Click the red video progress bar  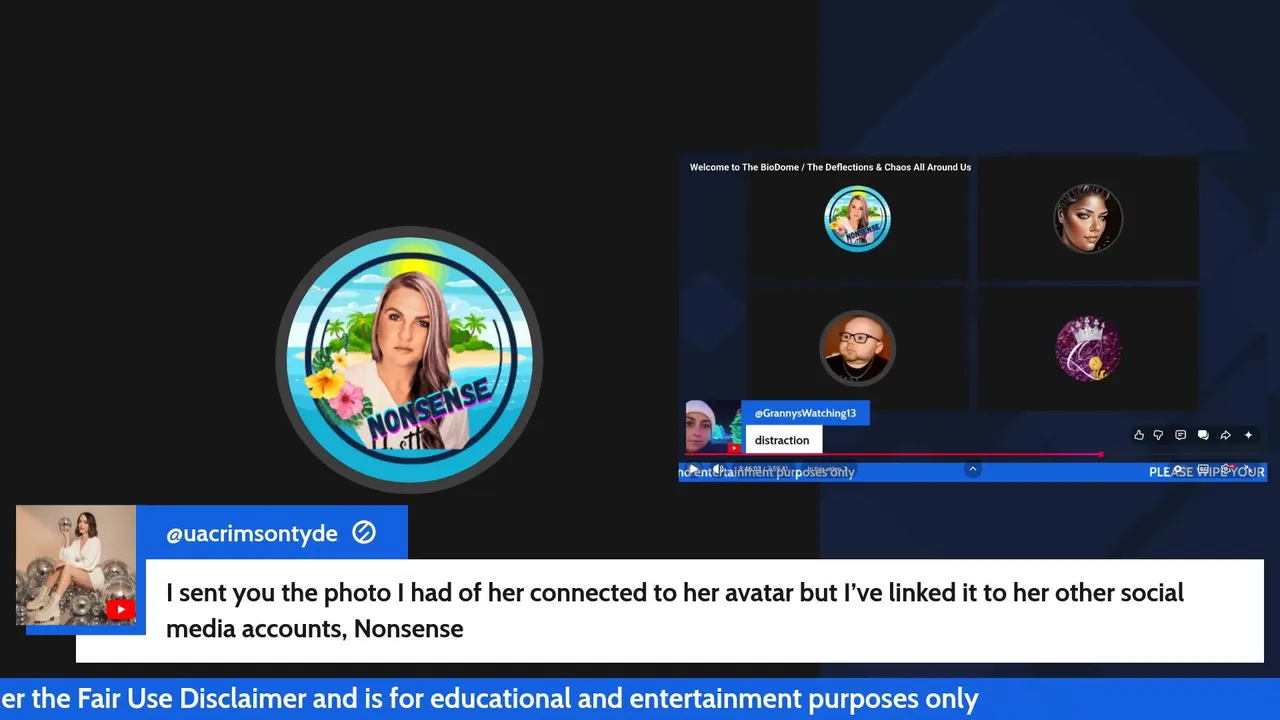point(891,454)
